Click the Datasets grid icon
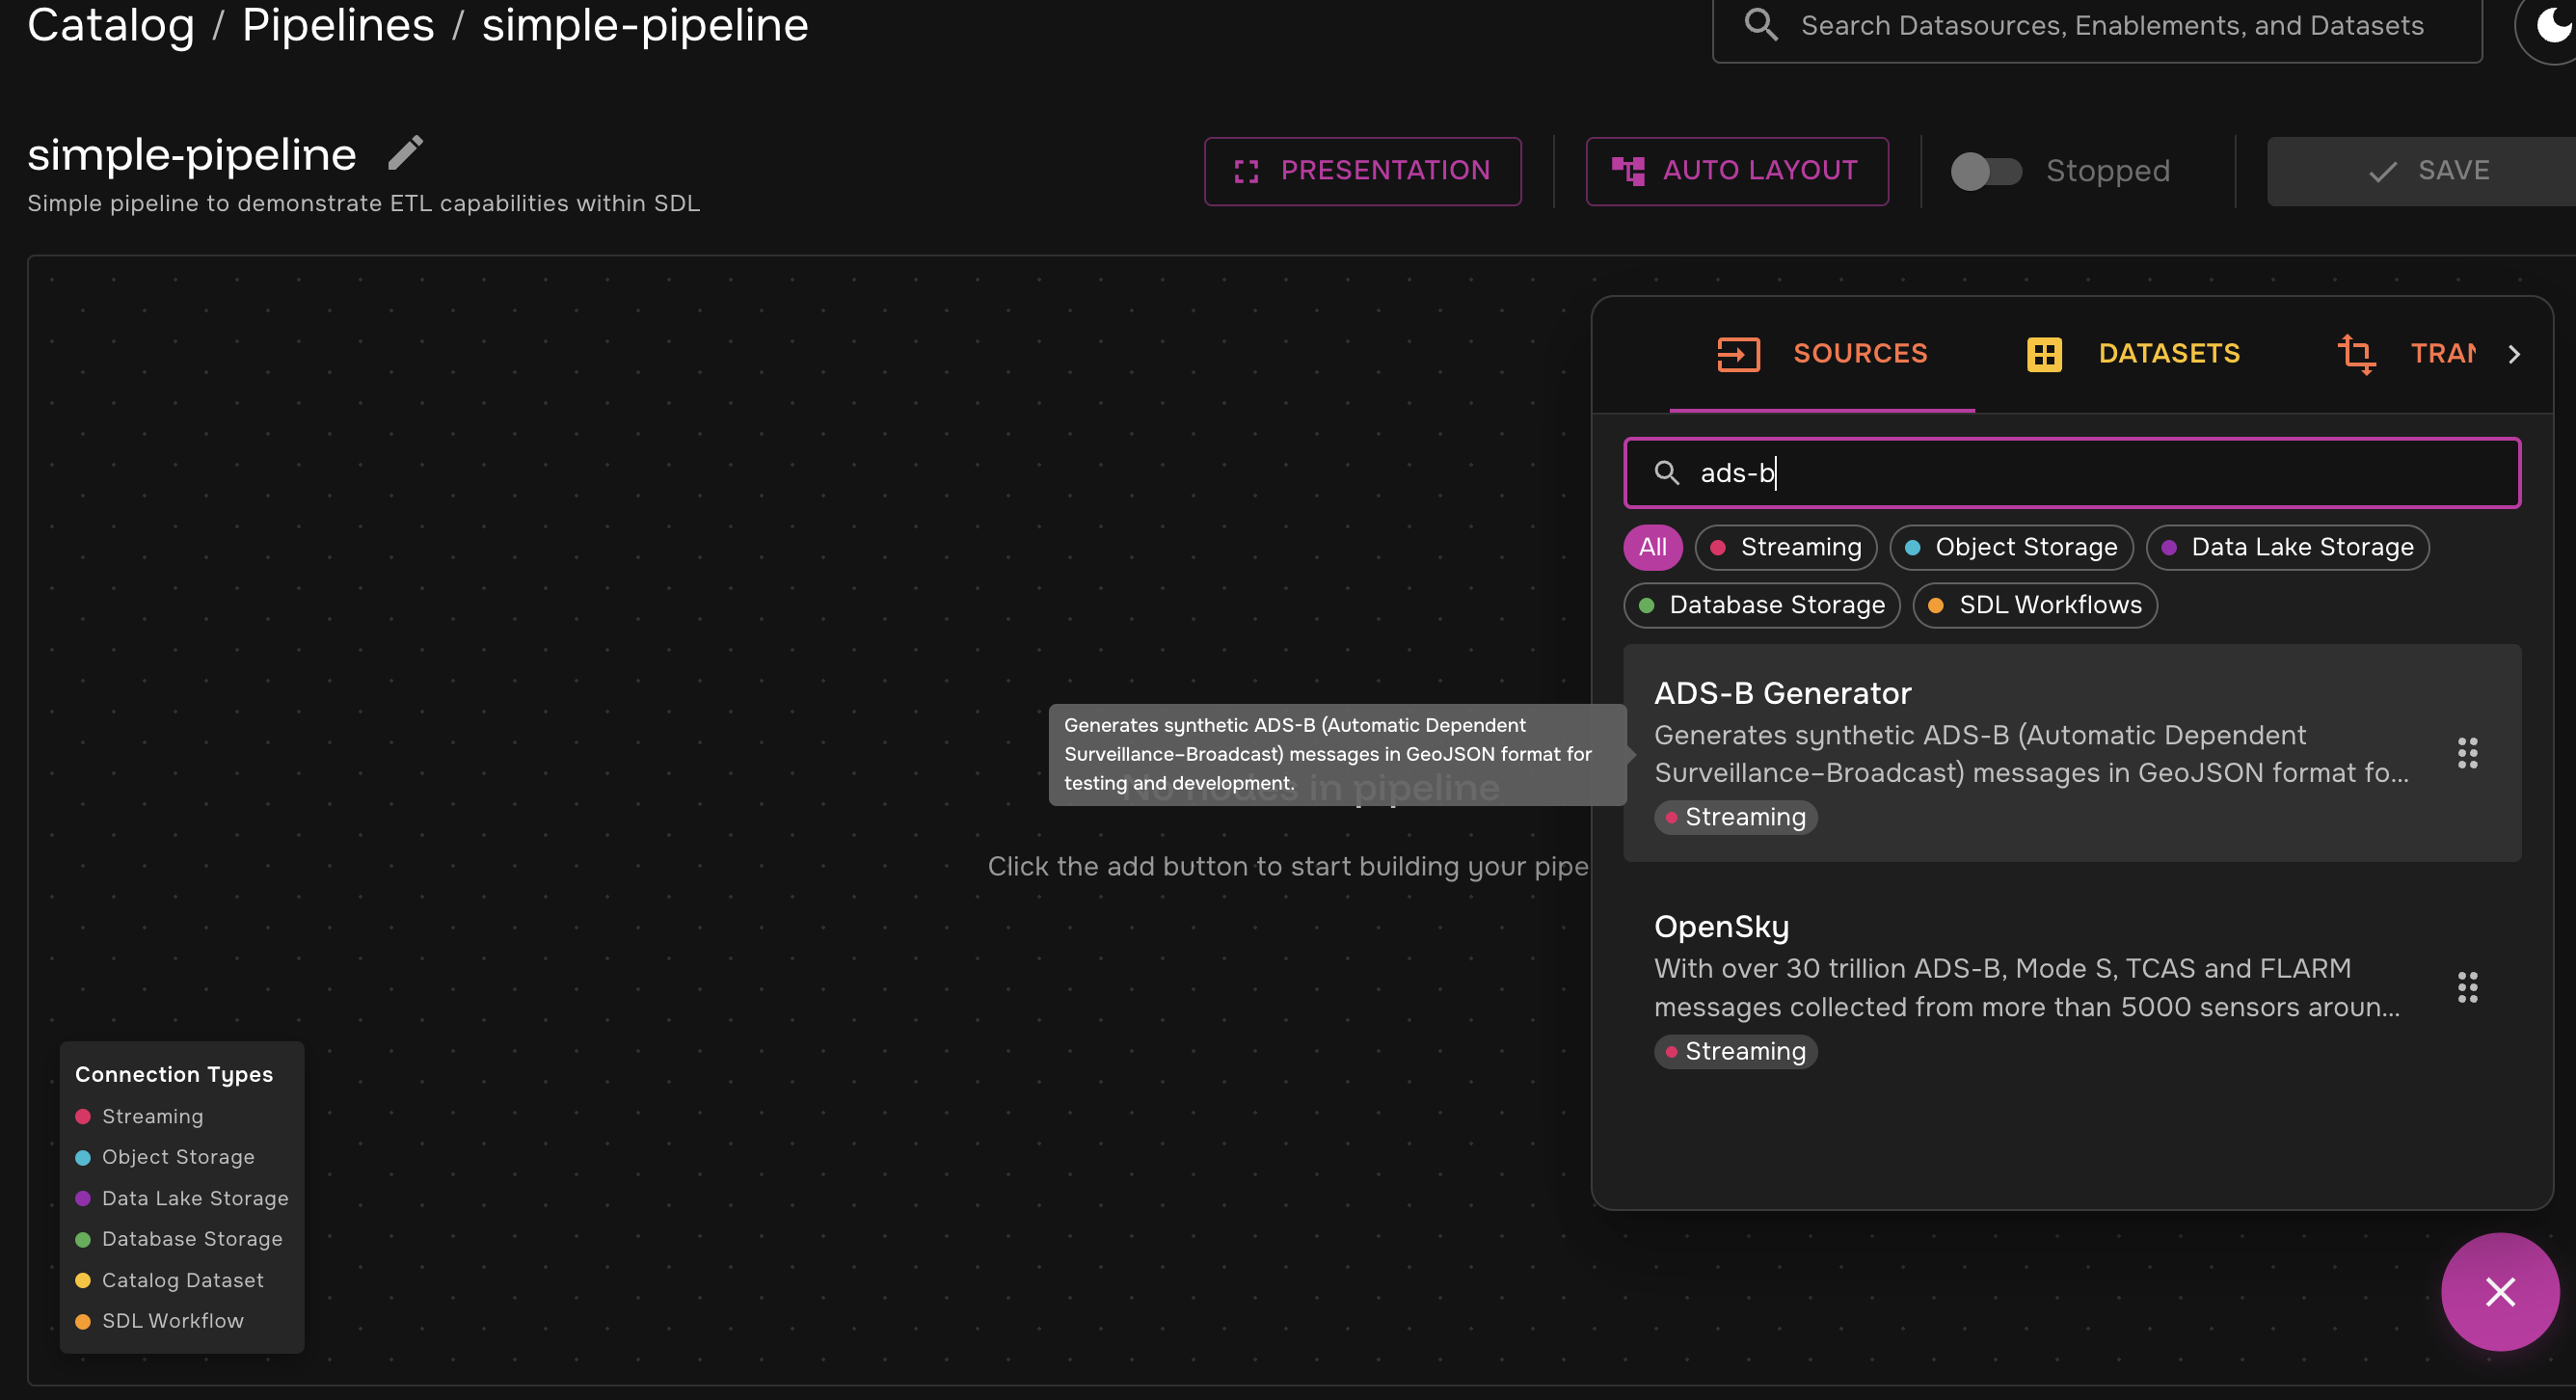Image resolution: width=2576 pixels, height=1400 pixels. (x=2044, y=354)
